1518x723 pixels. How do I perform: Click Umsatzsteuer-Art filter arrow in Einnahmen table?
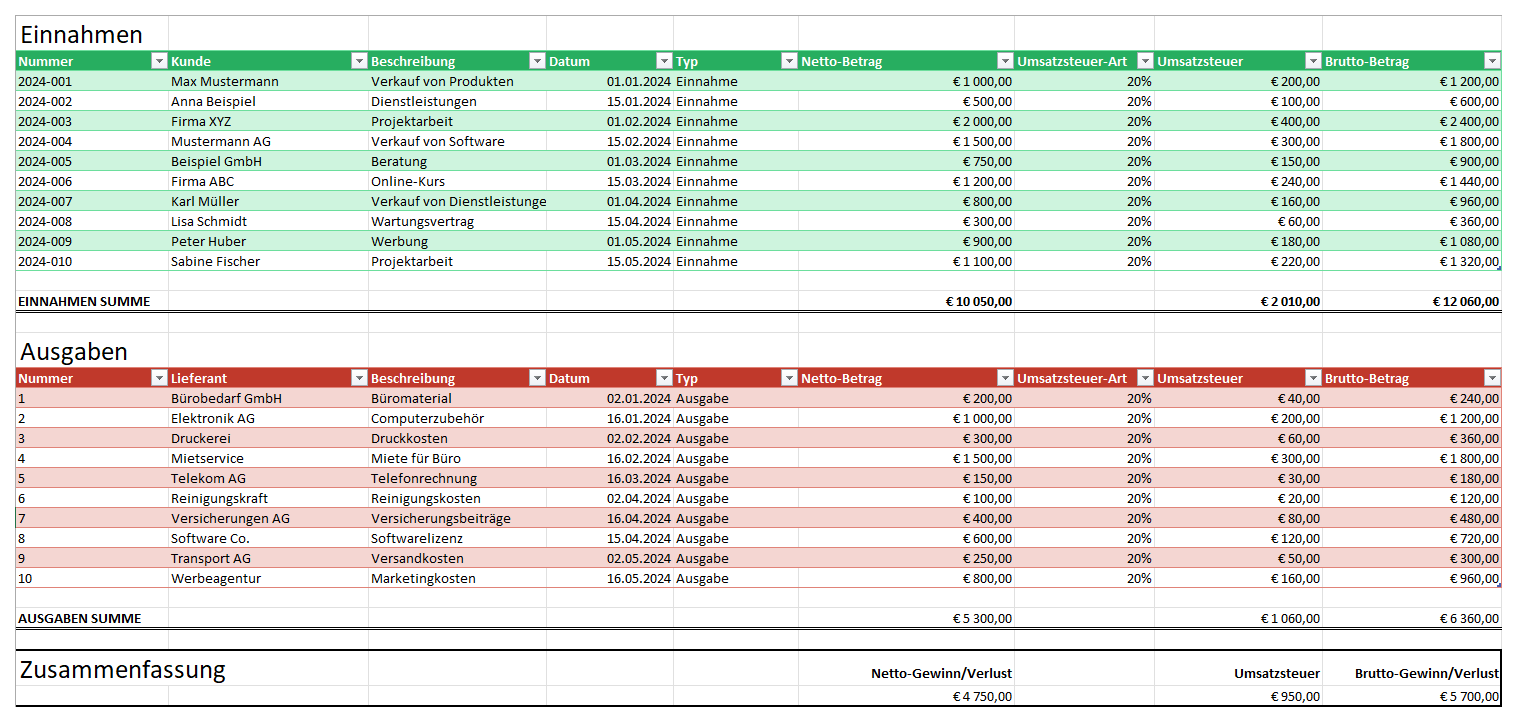1145,62
